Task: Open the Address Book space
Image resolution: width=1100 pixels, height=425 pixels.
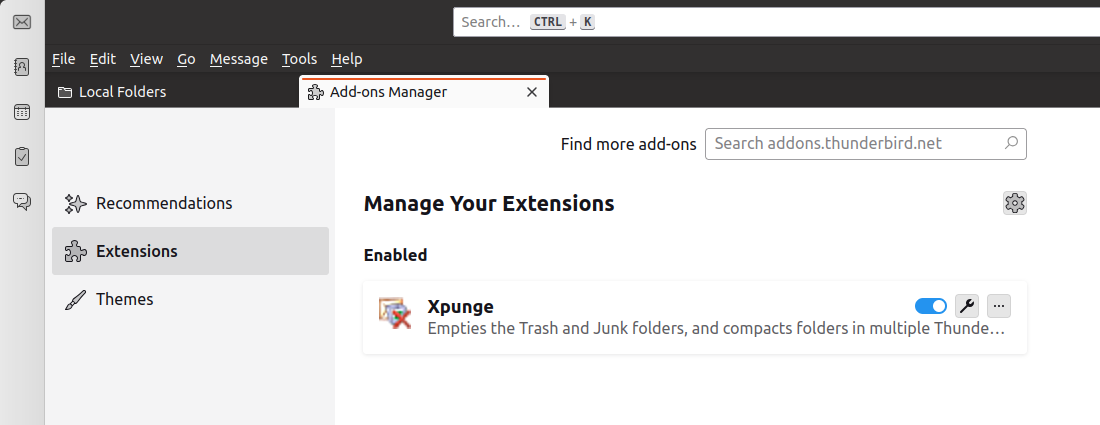Action: coord(22,67)
